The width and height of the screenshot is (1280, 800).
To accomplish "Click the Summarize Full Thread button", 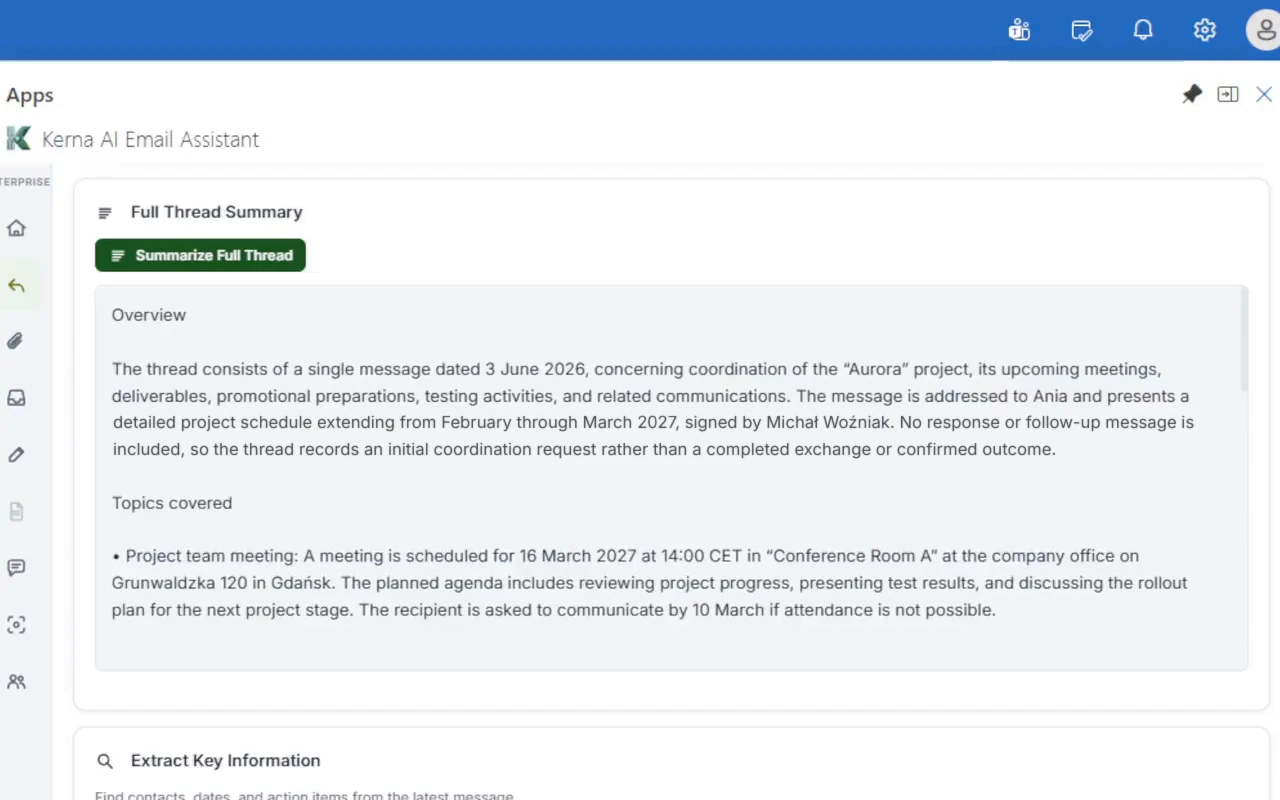I will click(200, 255).
